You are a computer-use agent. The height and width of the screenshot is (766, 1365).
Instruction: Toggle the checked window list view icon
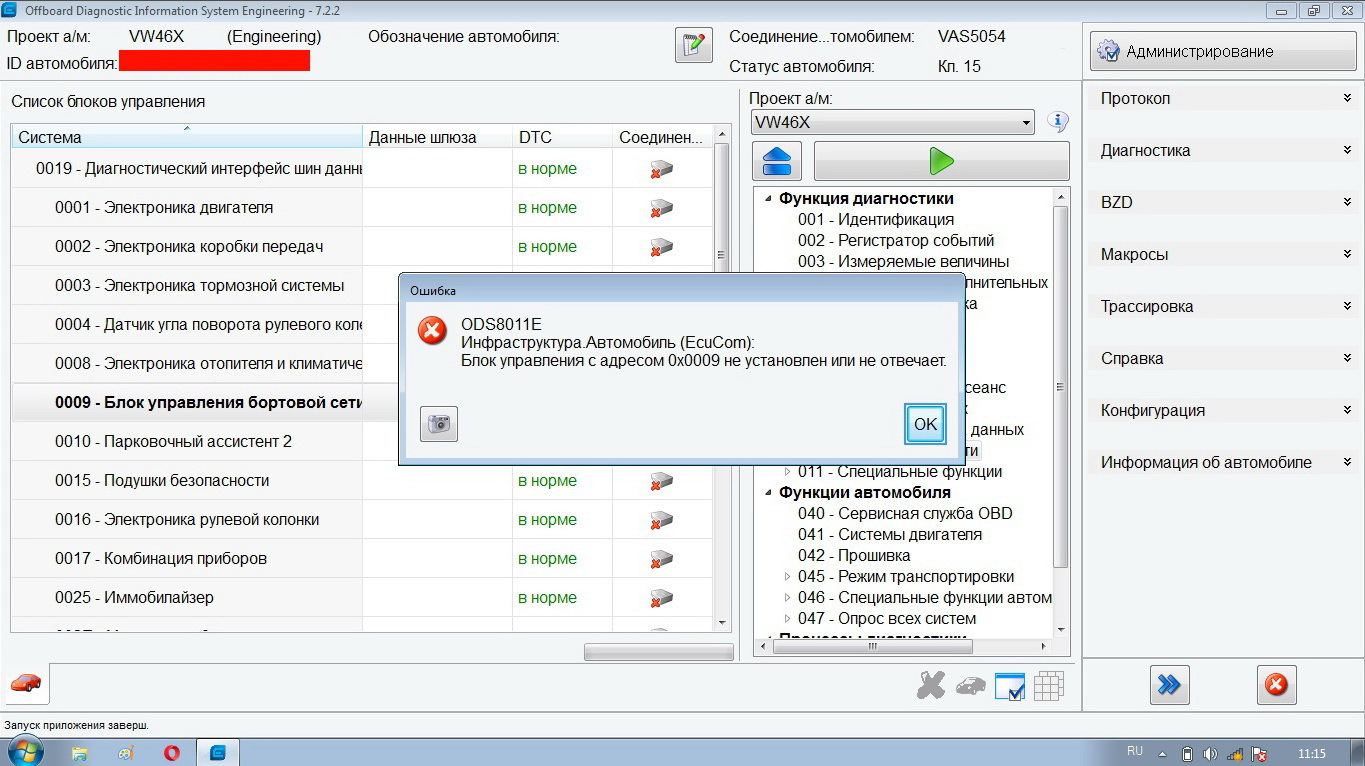[1009, 686]
